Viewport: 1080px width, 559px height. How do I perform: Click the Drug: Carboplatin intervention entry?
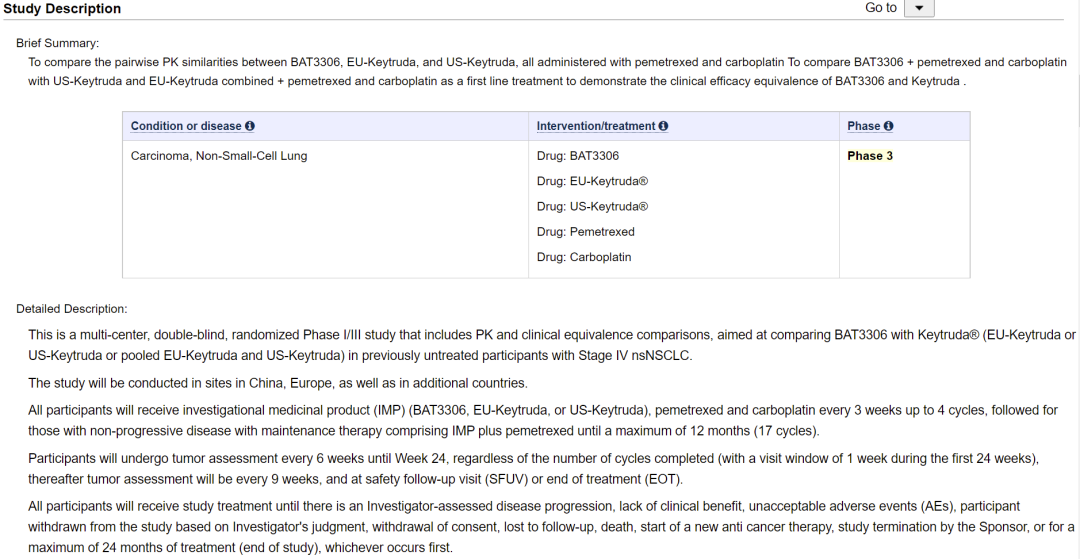coord(584,257)
